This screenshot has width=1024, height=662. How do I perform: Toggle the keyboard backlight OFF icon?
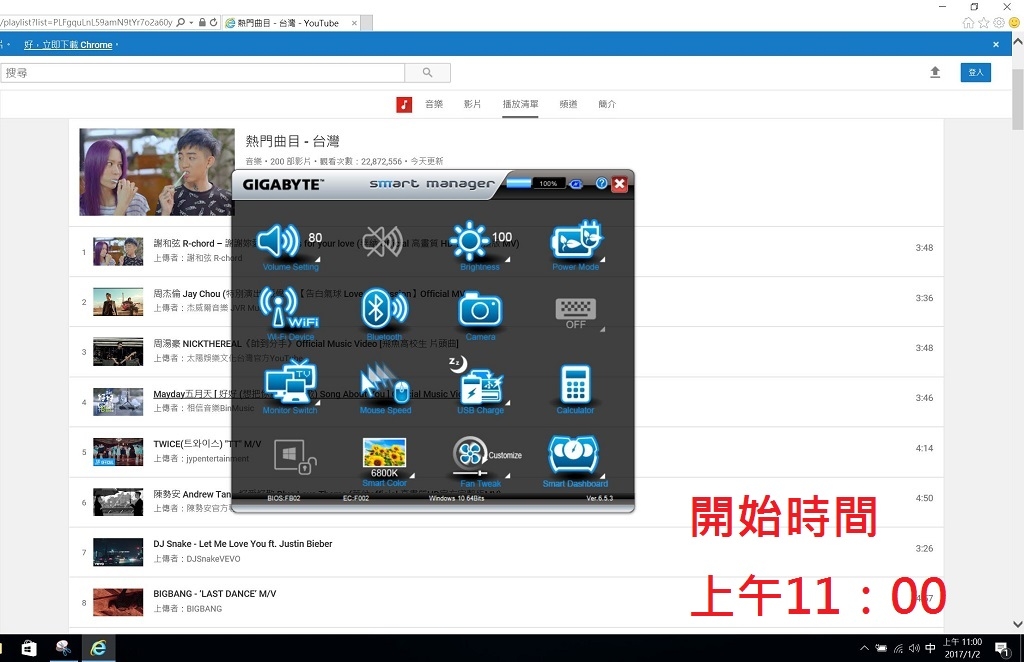point(575,313)
